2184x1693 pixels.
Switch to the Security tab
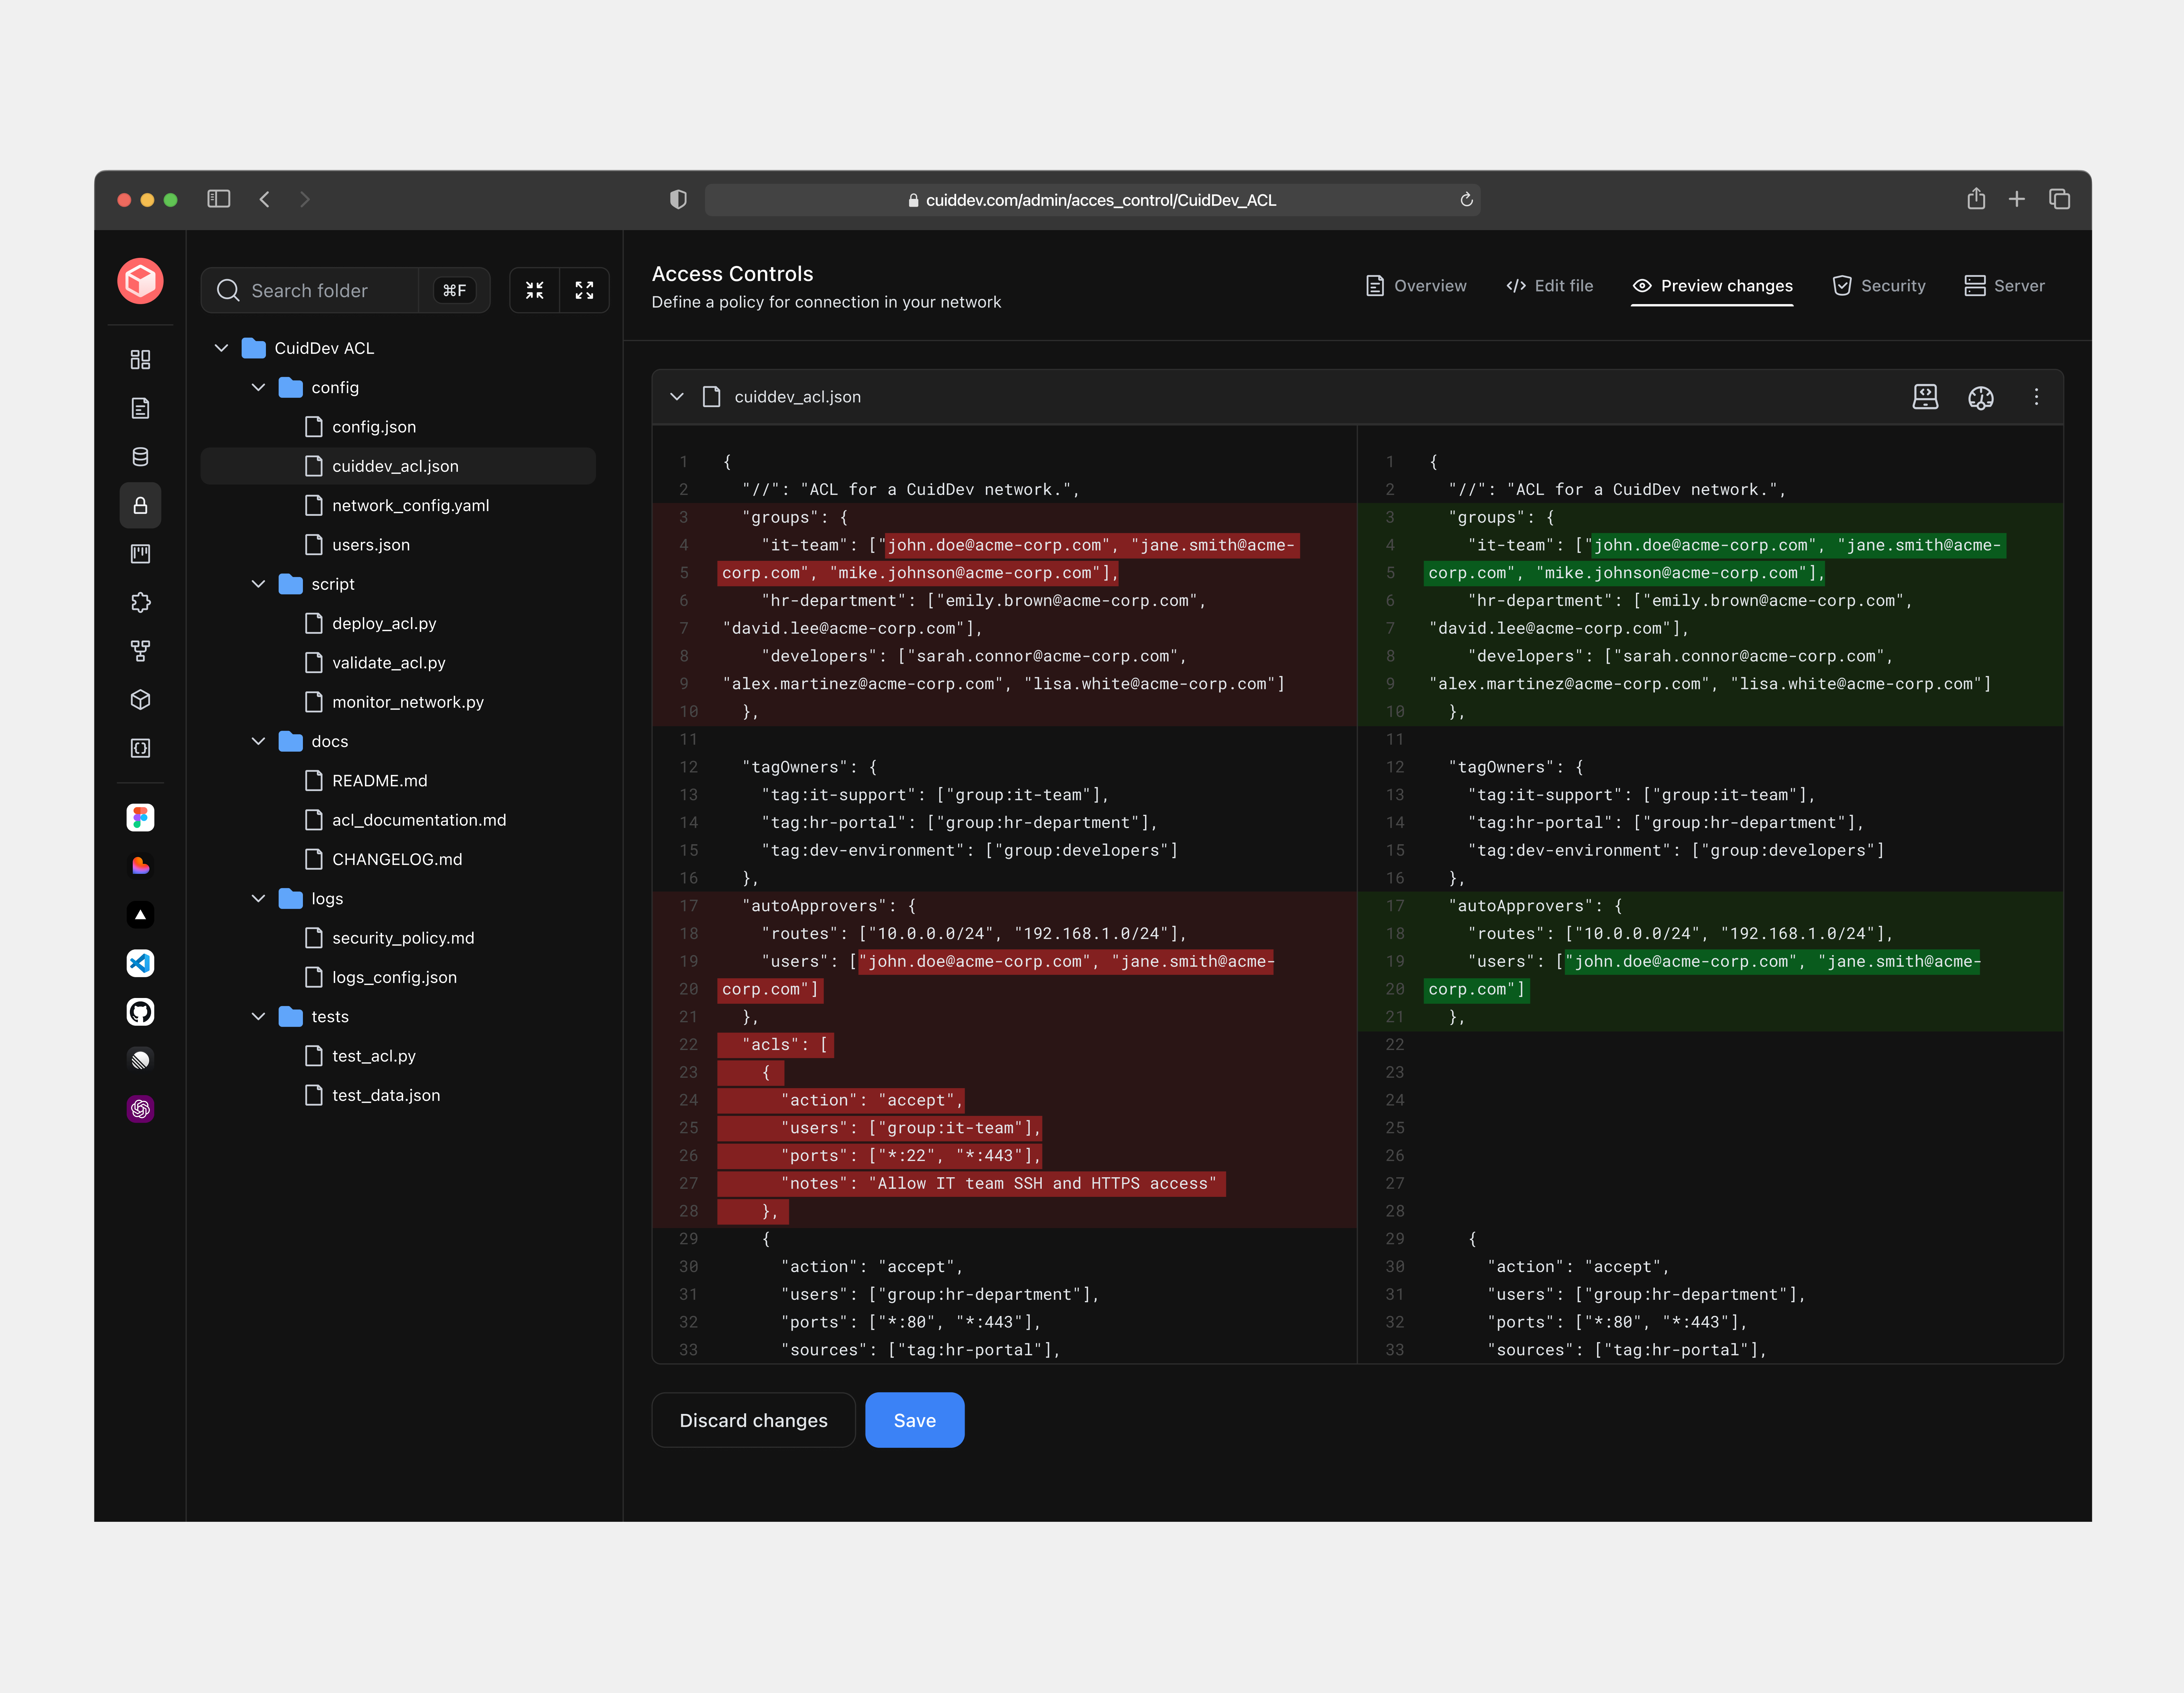tap(1879, 286)
